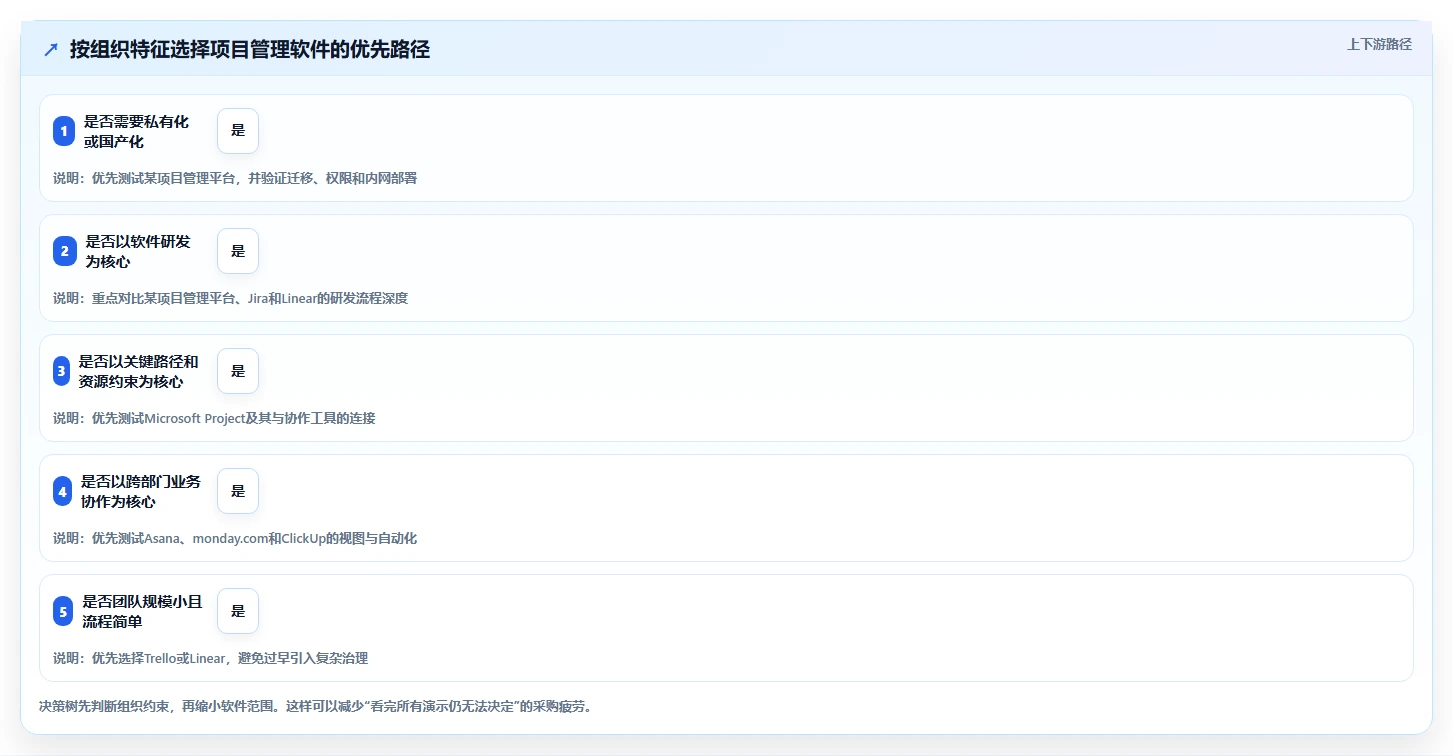The image size is (1453, 756).
Task: Click number badge 5 for 团队规模小且流程简单
Action: pos(63,611)
